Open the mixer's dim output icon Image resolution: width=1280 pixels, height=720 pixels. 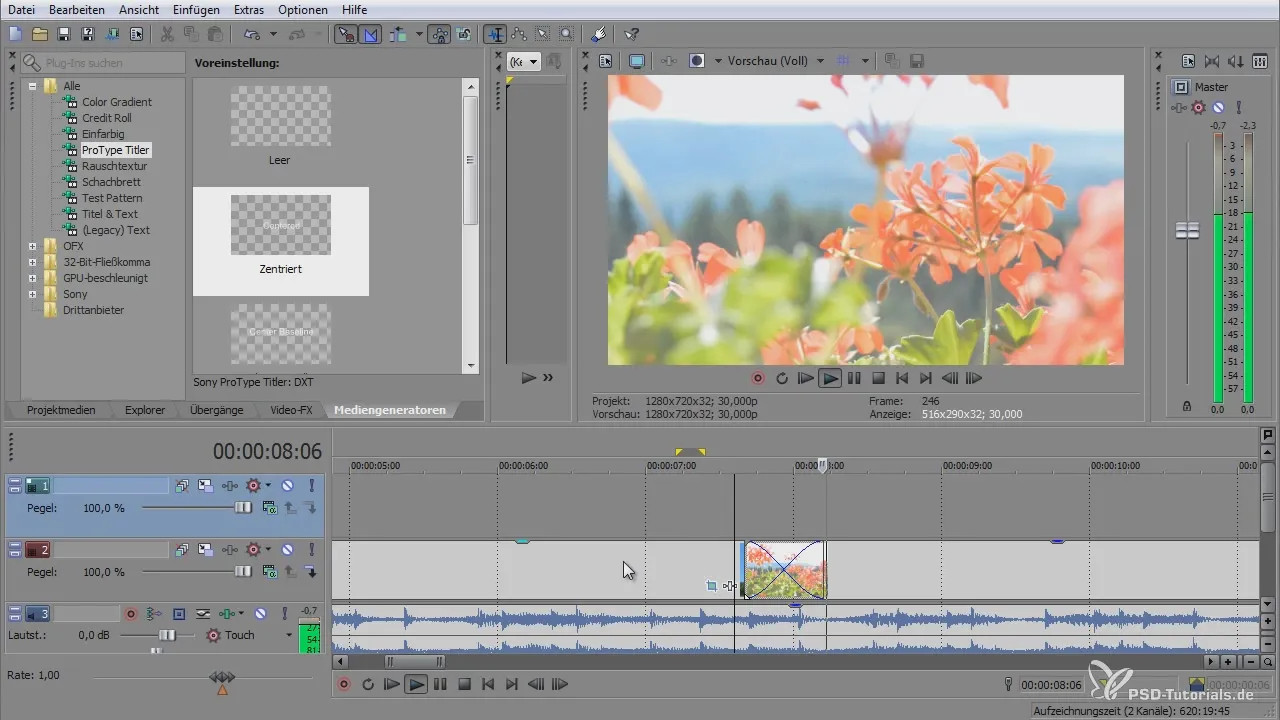pyautogui.click(x=1236, y=61)
